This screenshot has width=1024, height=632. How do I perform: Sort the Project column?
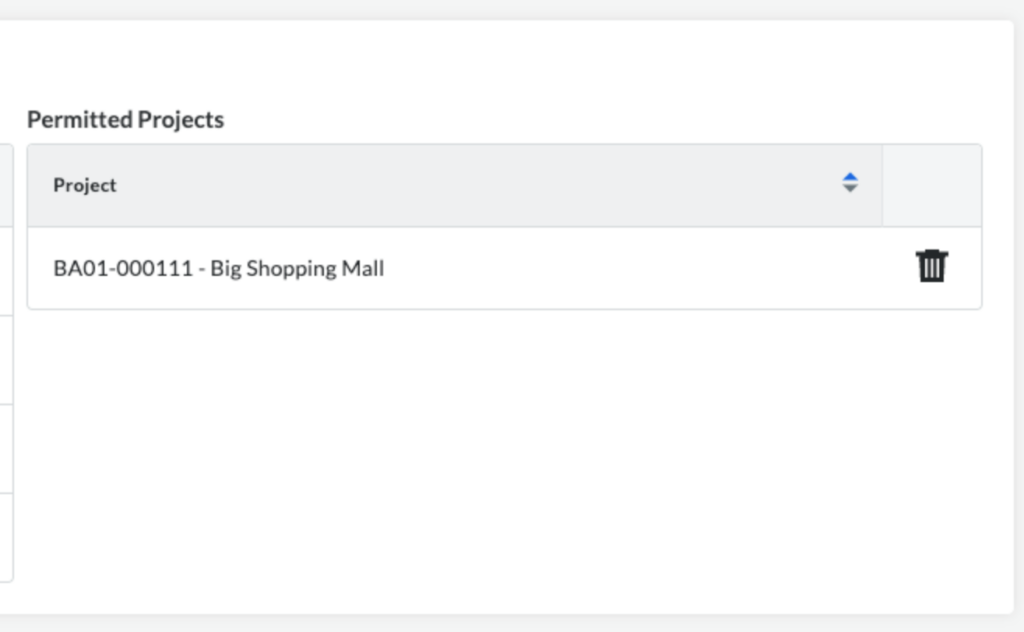tap(850, 183)
